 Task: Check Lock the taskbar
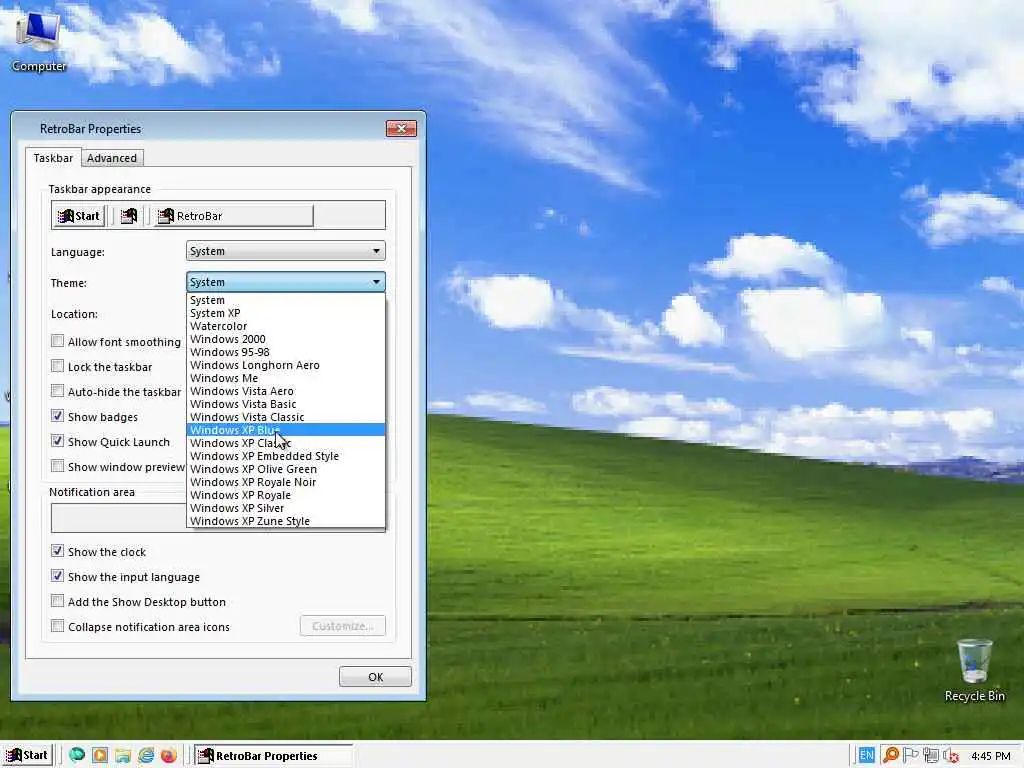point(57,366)
